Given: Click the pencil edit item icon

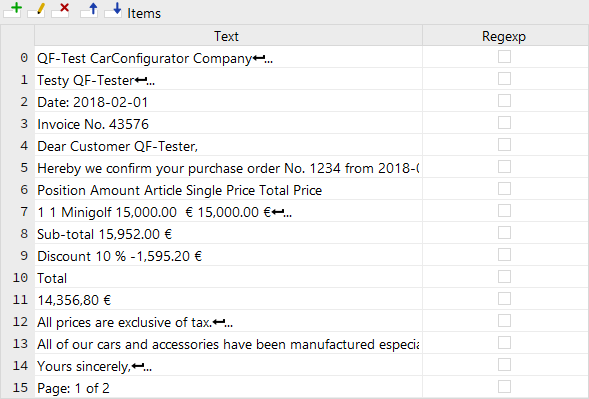Looking at the screenshot, I should pos(36,10).
